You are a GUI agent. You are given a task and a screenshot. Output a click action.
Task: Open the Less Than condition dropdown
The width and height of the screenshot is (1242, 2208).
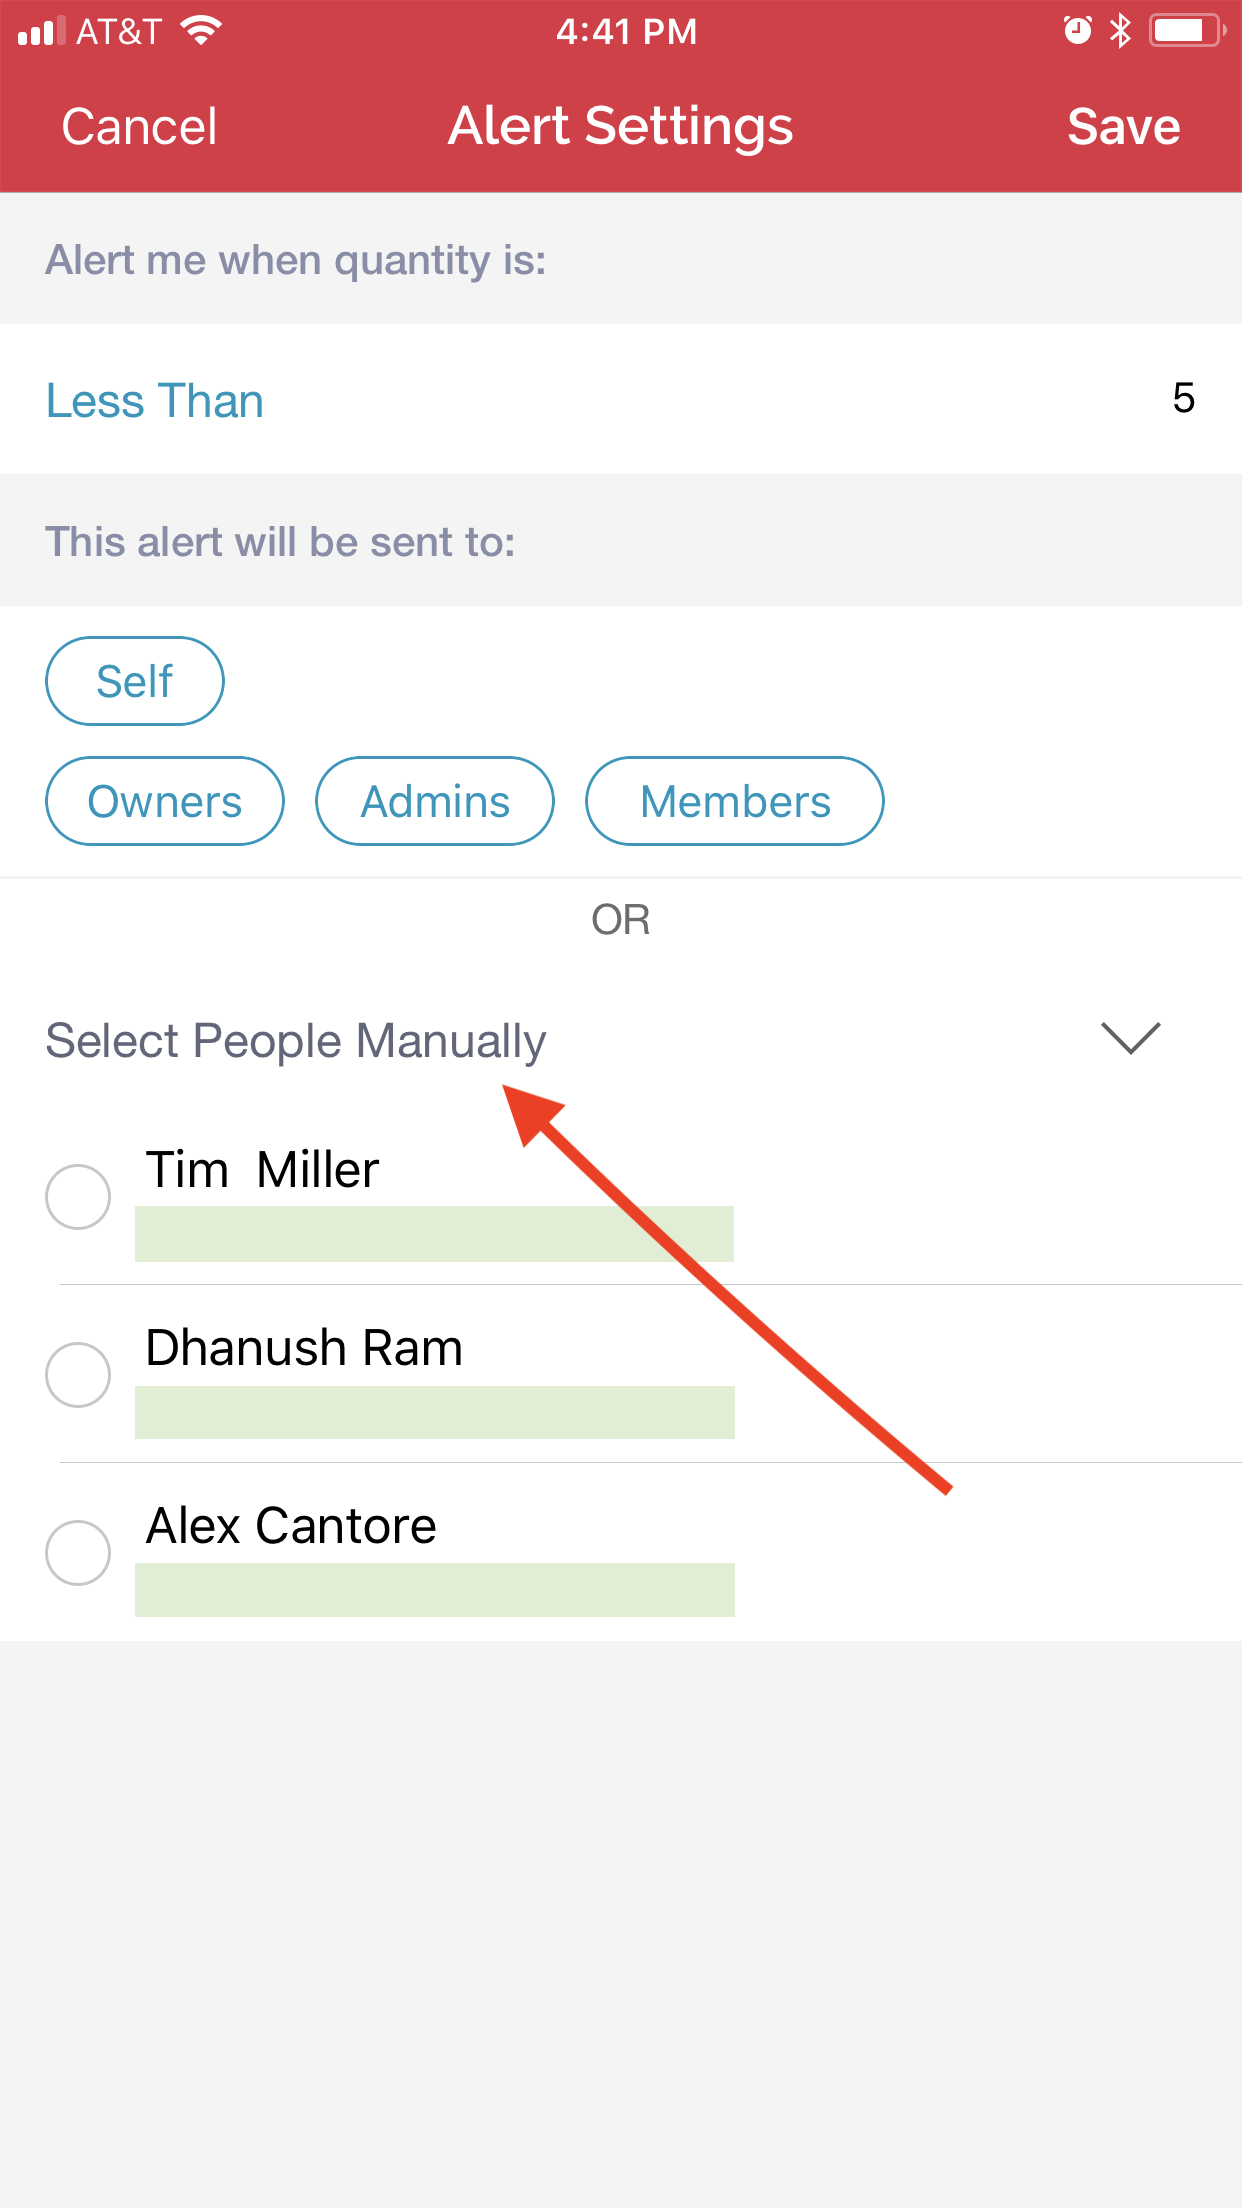[x=155, y=401]
